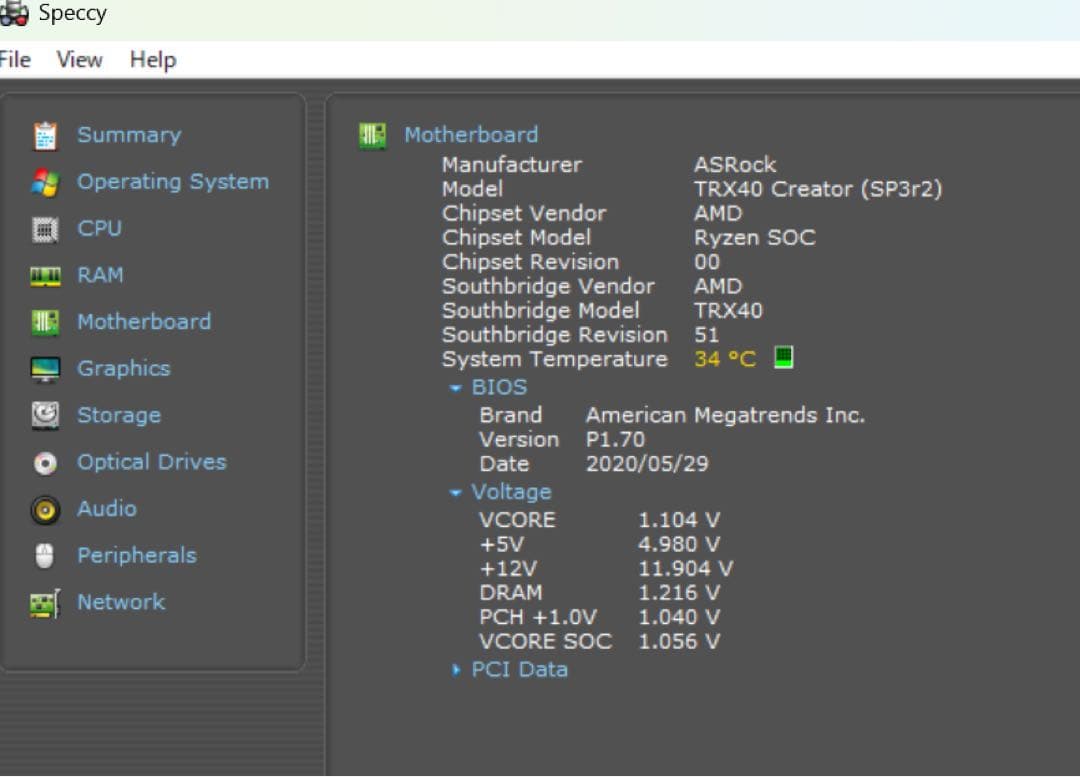Click the Voltage section title
This screenshot has width=1080, height=777.
(x=511, y=492)
